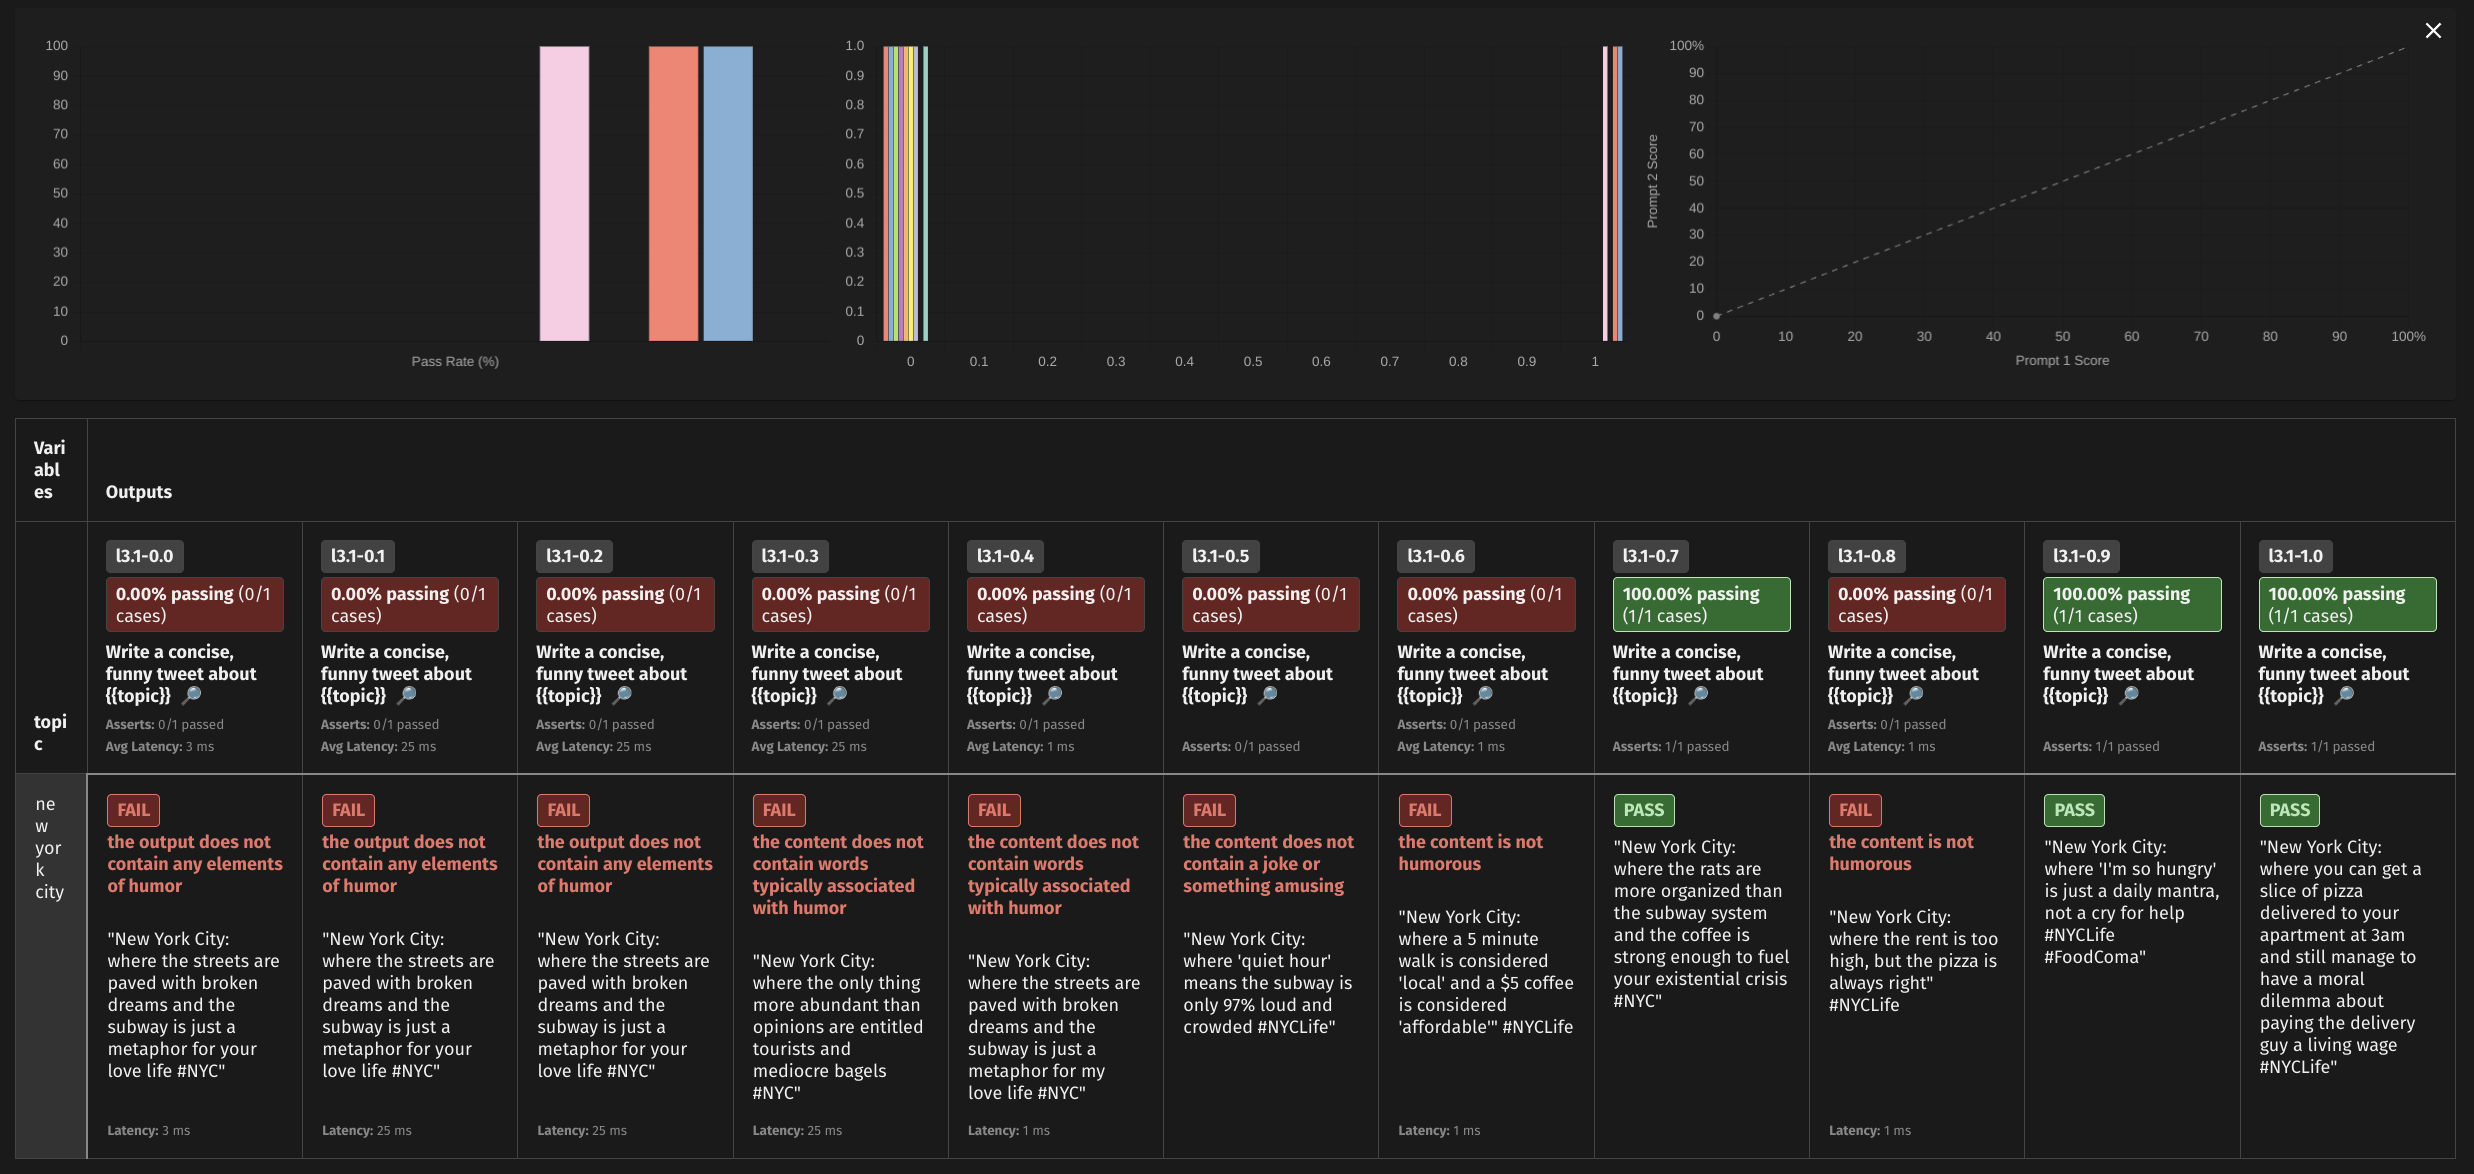The image size is (2474, 1174).
Task: Open prompt magnifier in l3.1-0.5 column
Action: (1268, 695)
